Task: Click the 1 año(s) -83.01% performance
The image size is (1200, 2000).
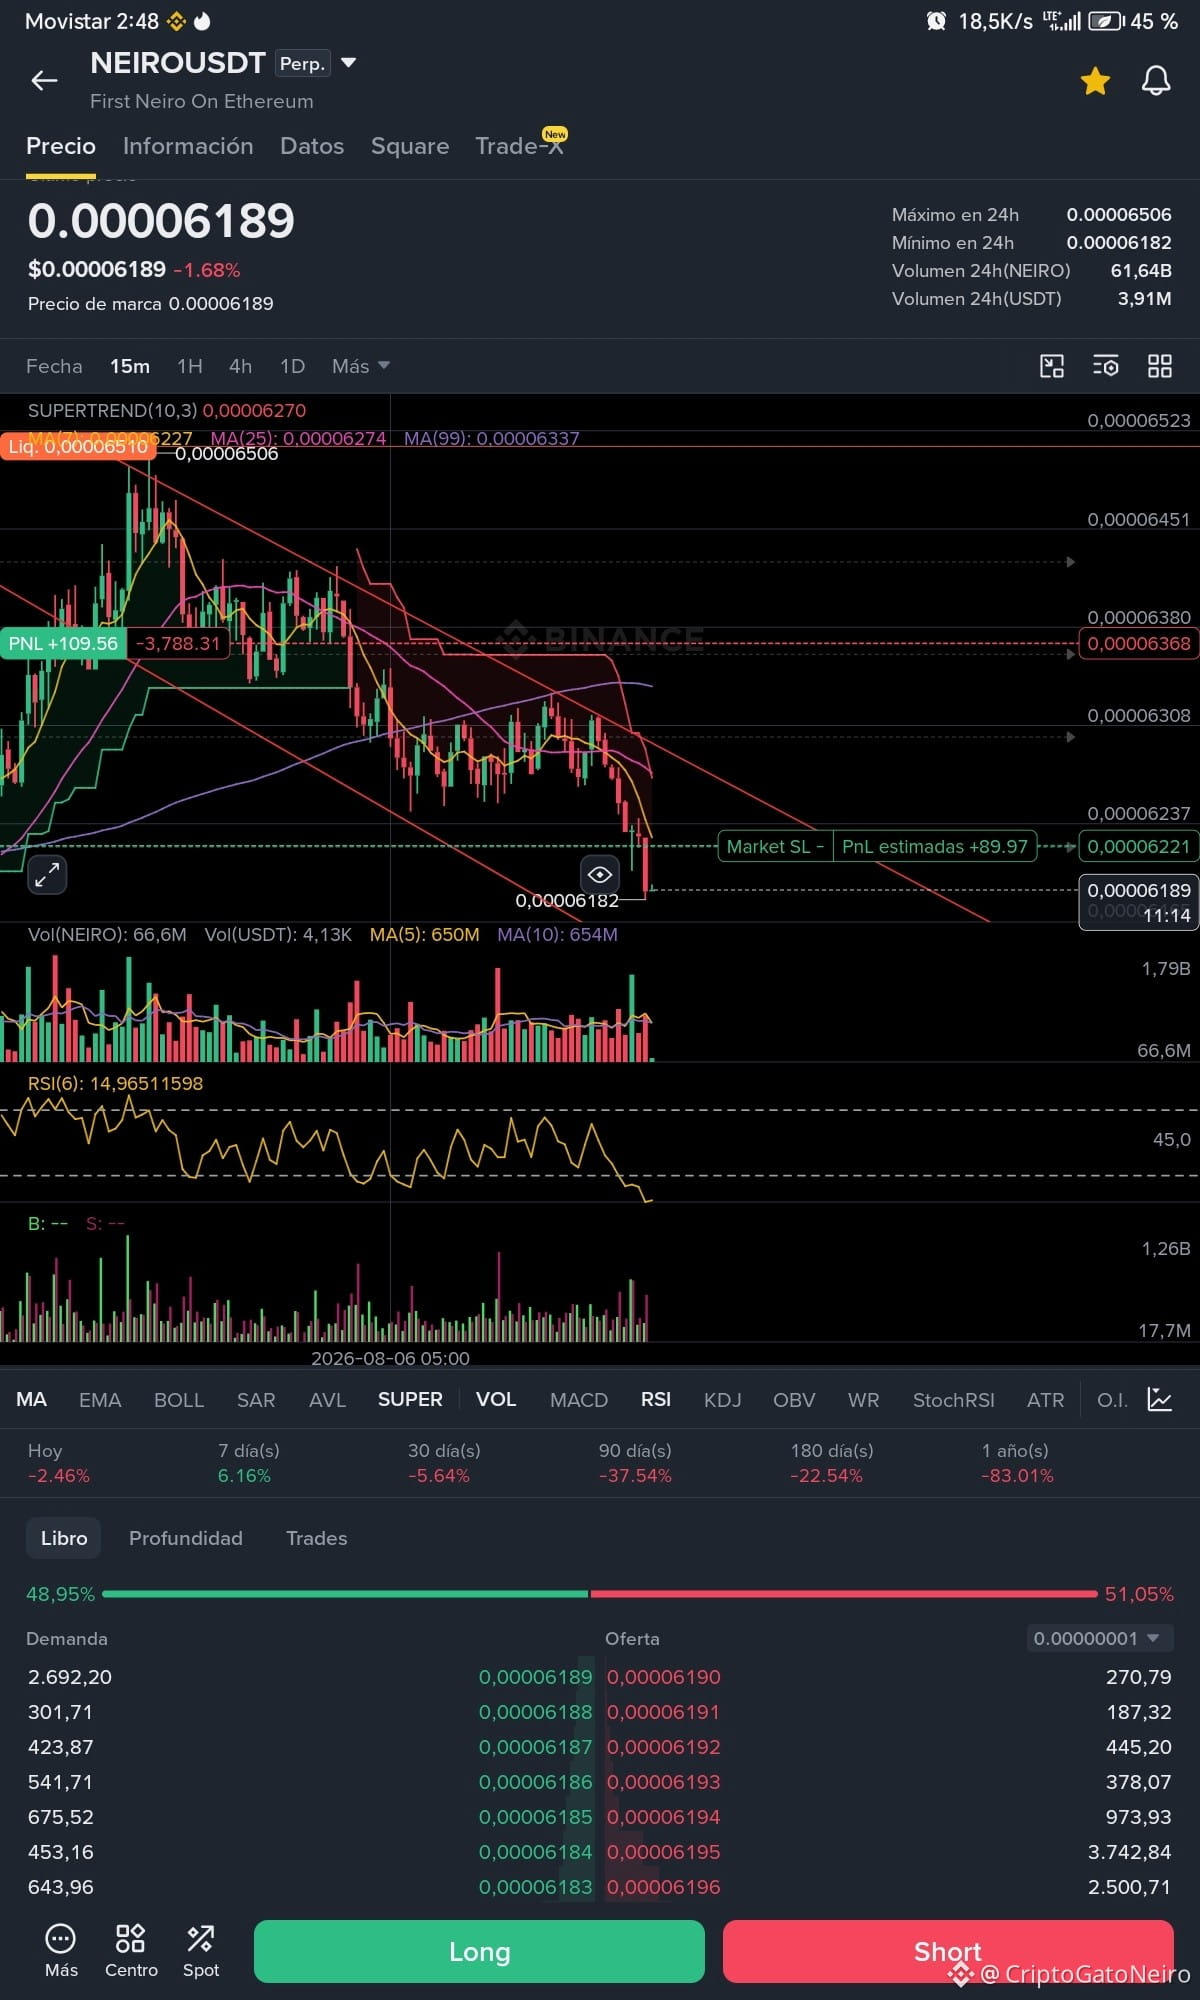Action: click(x=1017, y=1463)
